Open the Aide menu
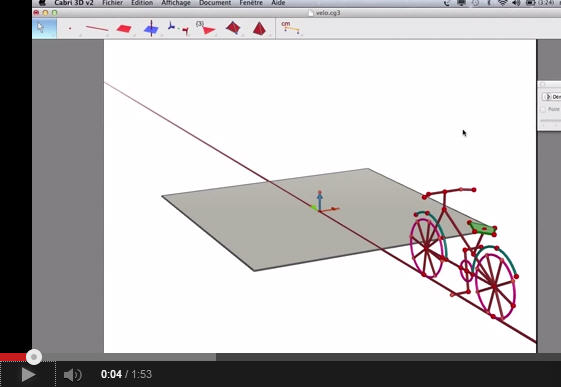 278,3
